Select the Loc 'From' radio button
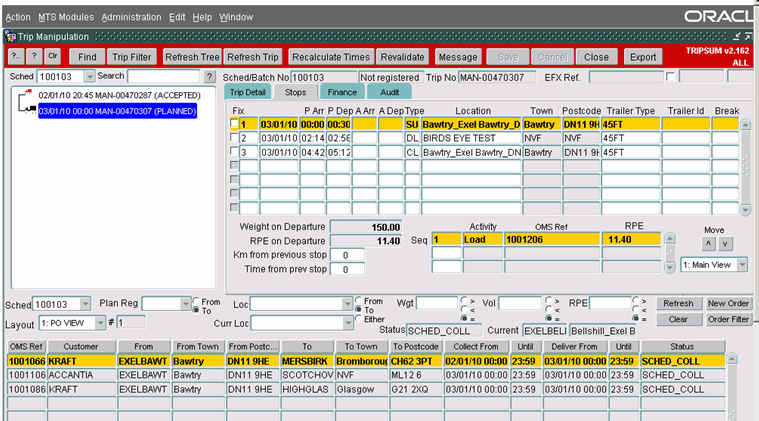 (359, 301)
